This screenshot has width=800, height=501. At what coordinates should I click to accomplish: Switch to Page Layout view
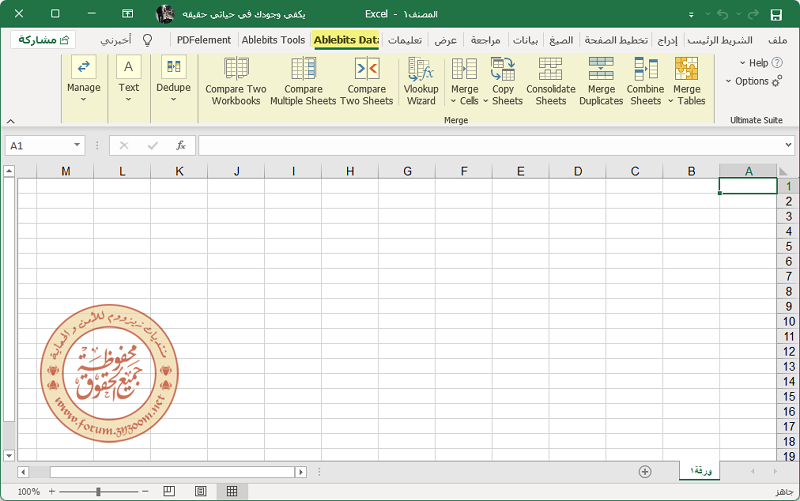(x=201, y=491)
